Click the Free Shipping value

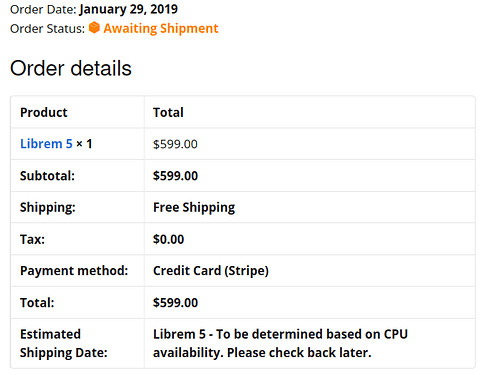click(194, 208)
